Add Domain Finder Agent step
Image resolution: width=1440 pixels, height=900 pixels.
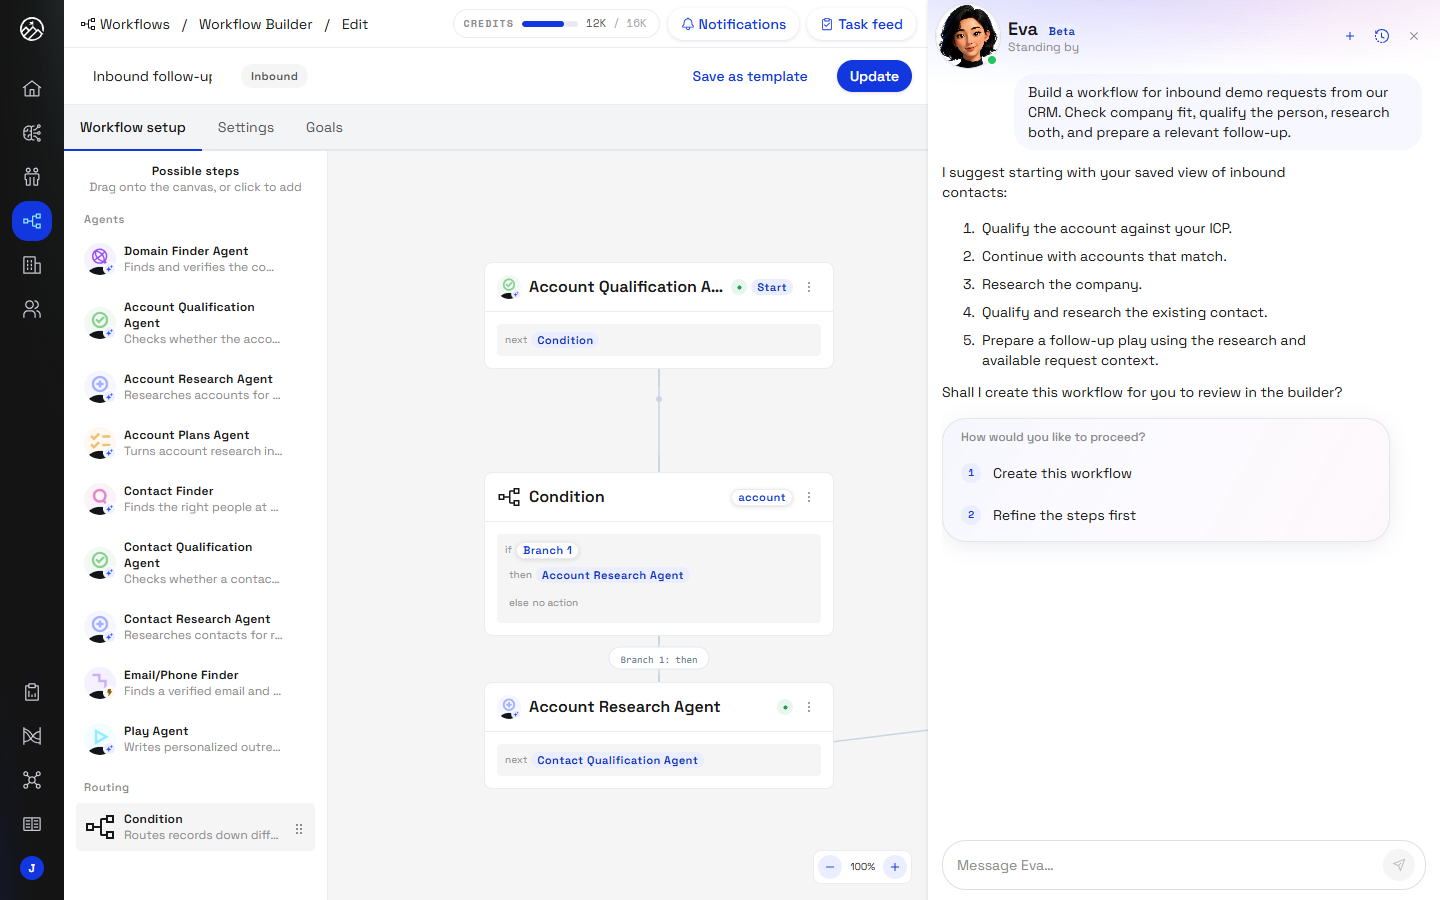click(x=195, y=259)
